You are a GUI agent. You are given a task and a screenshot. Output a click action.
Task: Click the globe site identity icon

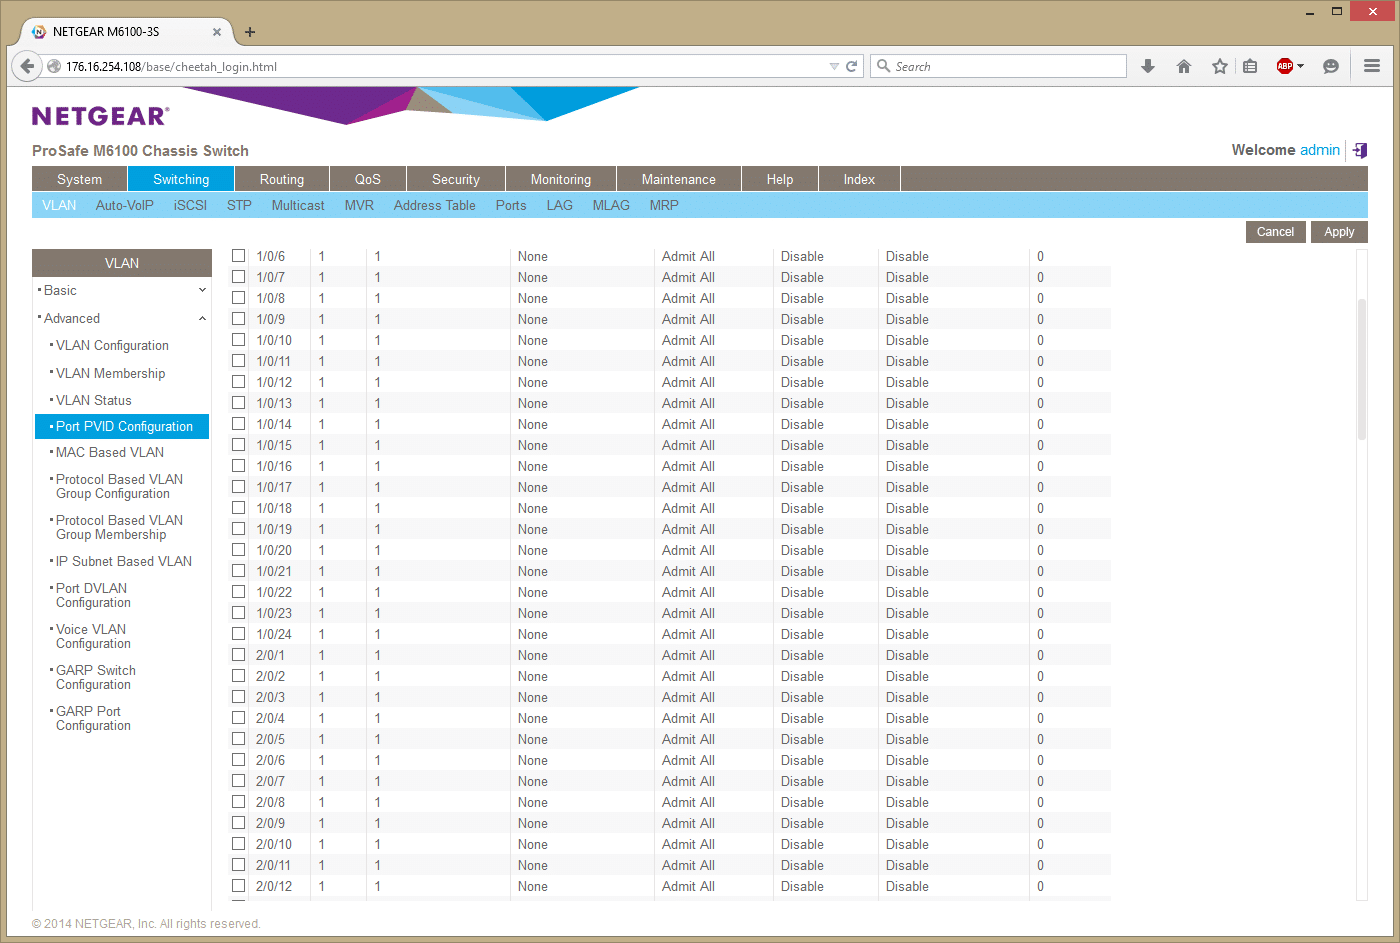coord(54,66)
